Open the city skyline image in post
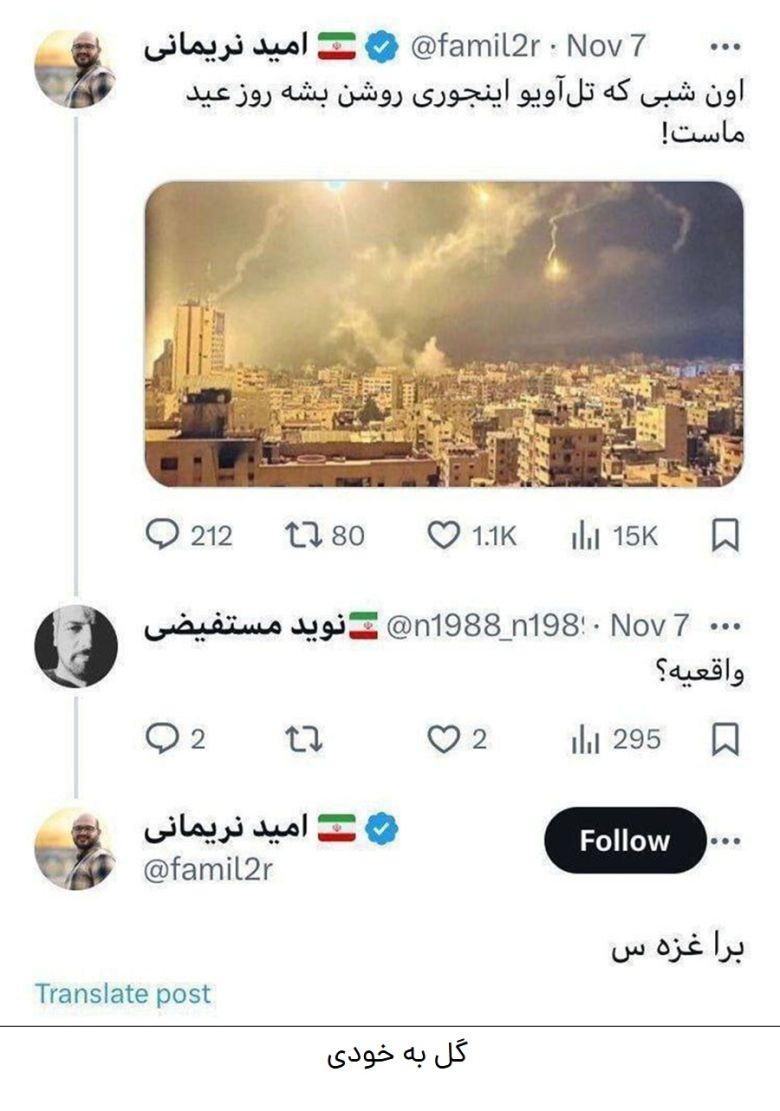This screenshot has width=780, height=1111. (x=444, y=333)
